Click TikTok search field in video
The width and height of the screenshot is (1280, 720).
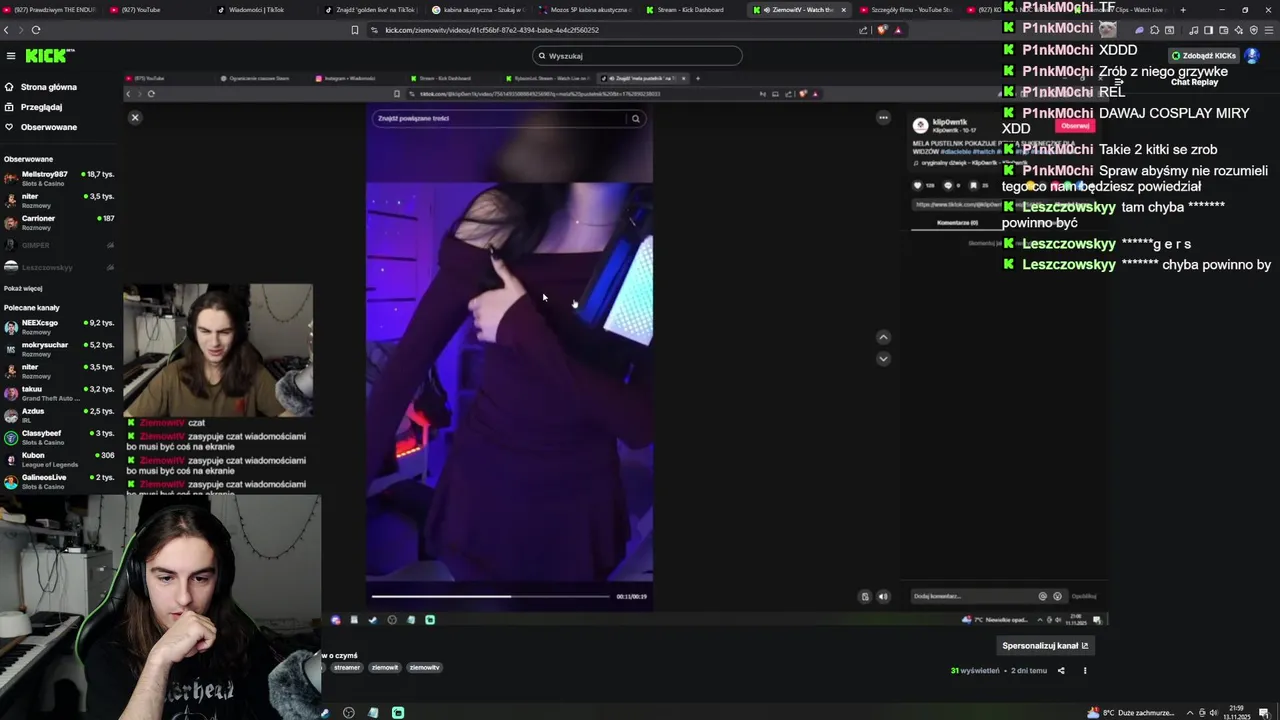point(498,118)
